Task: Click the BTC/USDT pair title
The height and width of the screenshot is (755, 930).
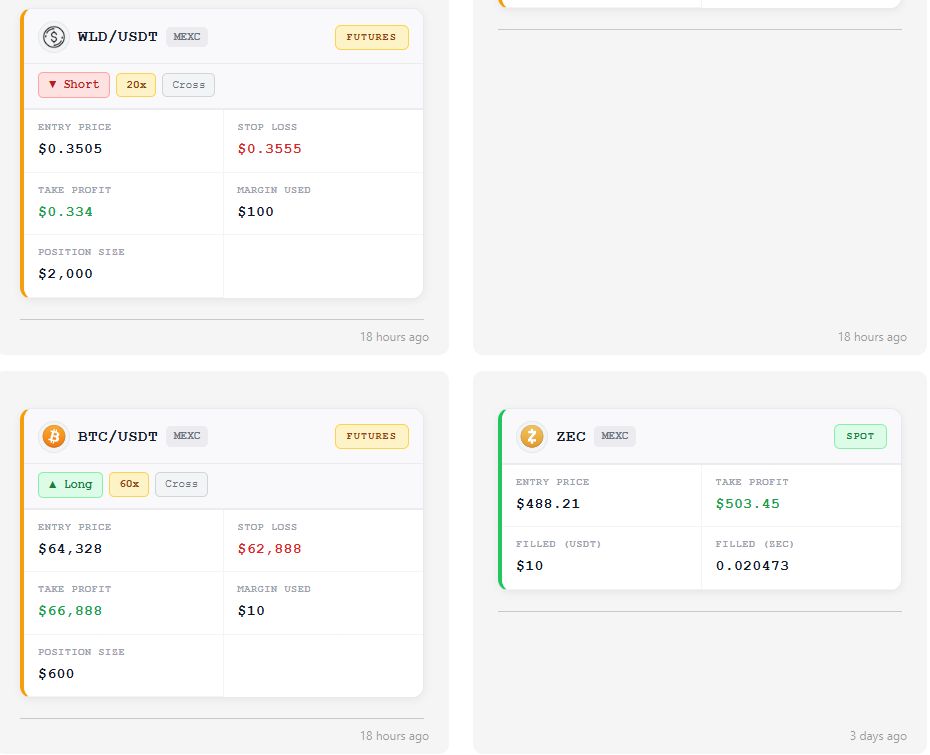Action: (117, 437)
